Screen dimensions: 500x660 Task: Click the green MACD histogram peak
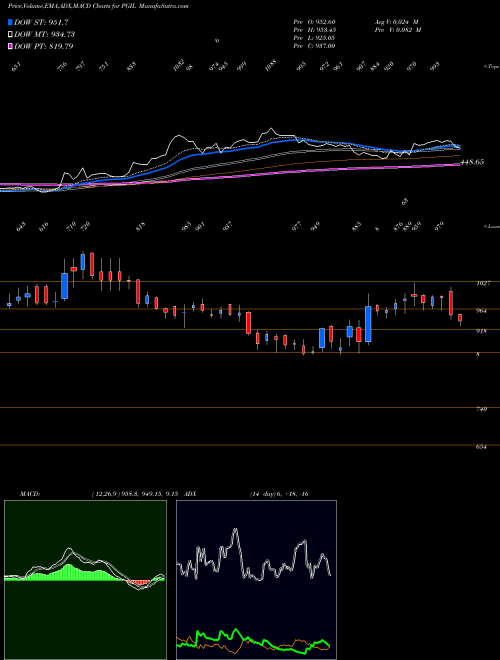[x=69, y=572]
